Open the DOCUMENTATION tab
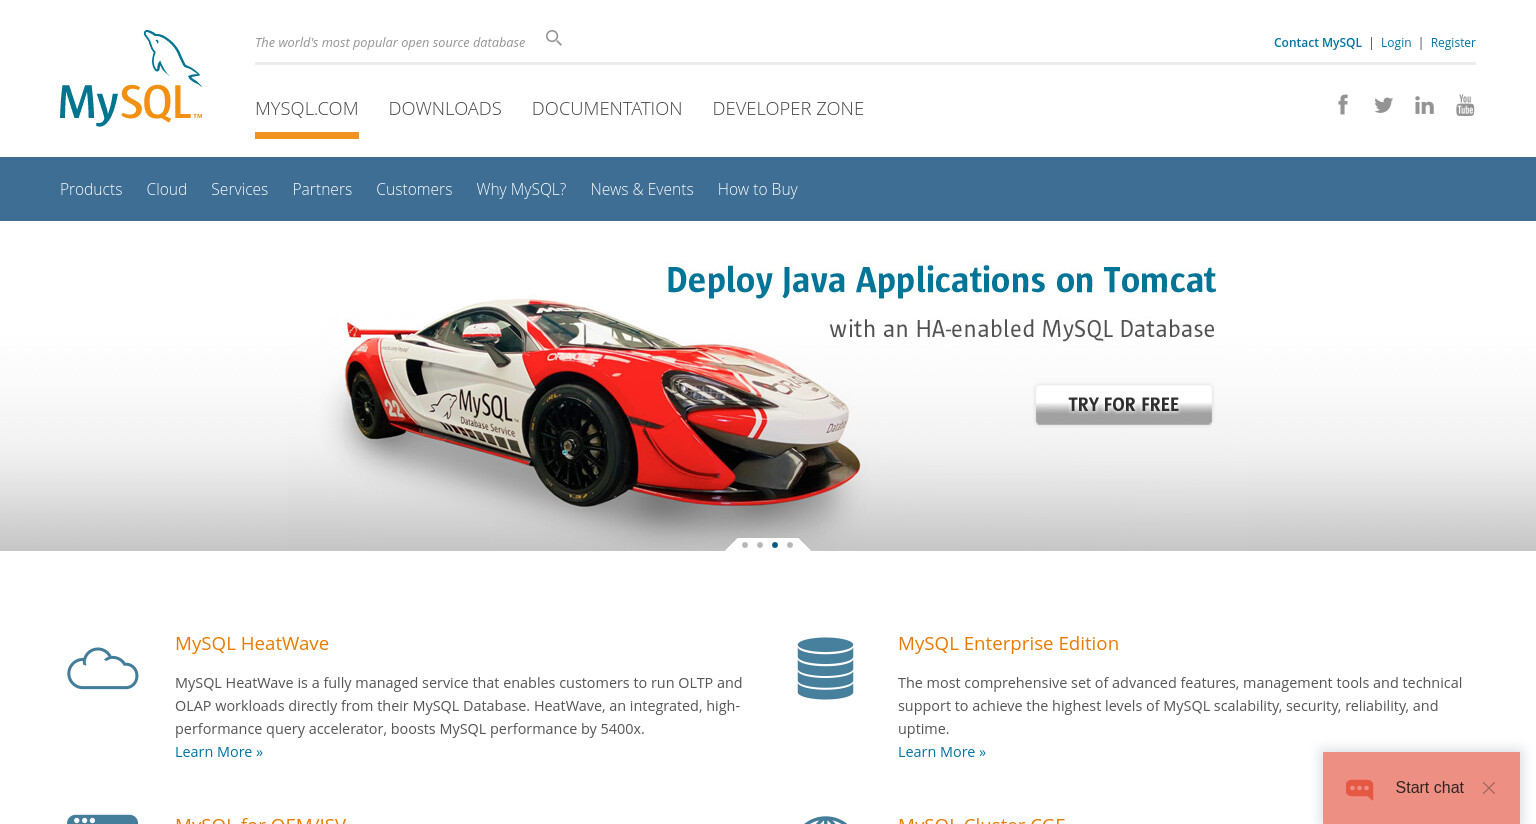Image resolution: width=1536 pixels, height=824 pixels. coord(607,108)
